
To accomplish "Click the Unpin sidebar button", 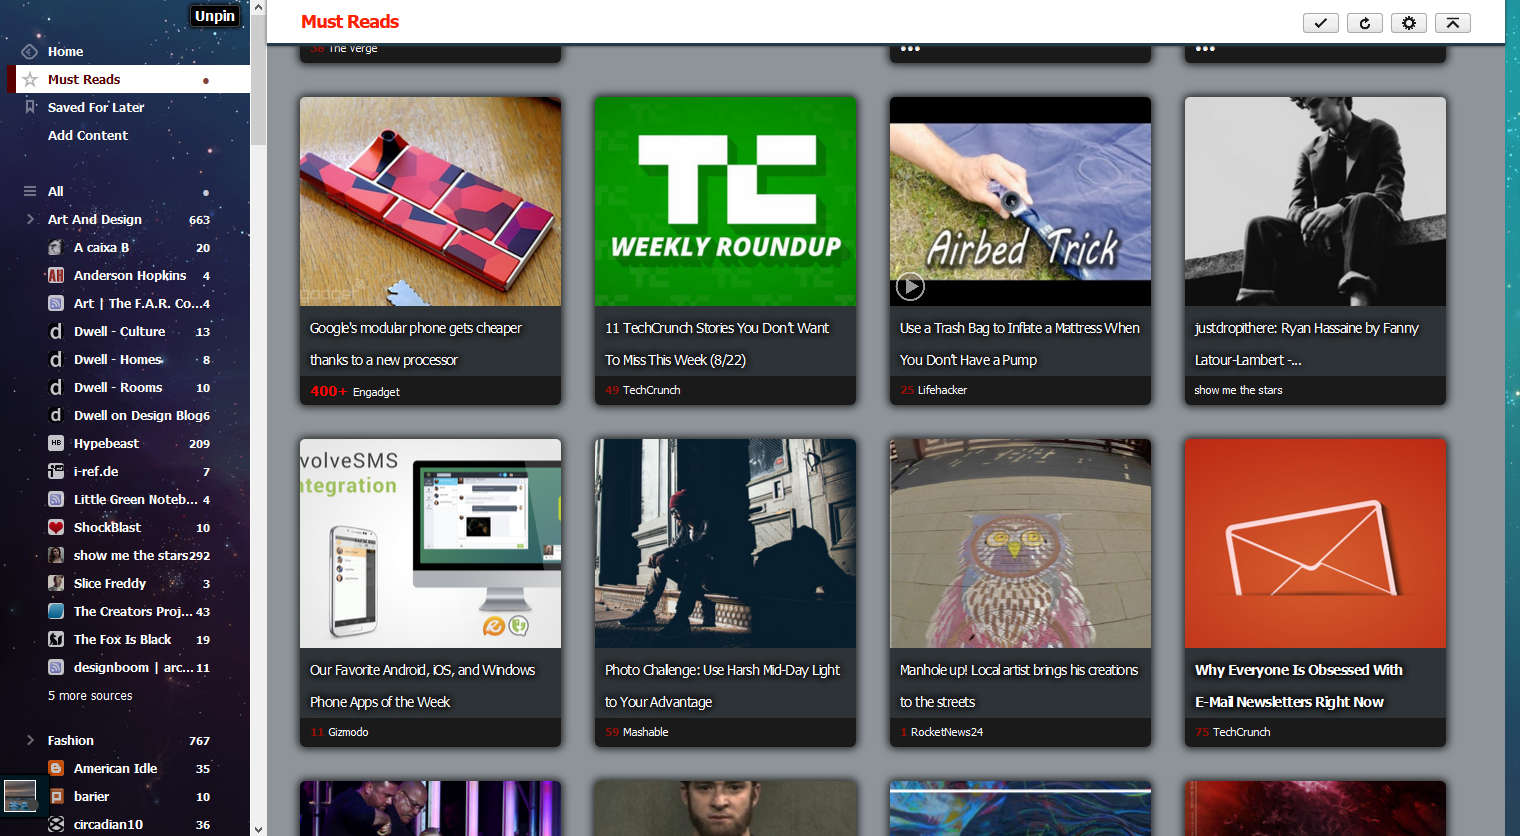I will click(215, 16).
